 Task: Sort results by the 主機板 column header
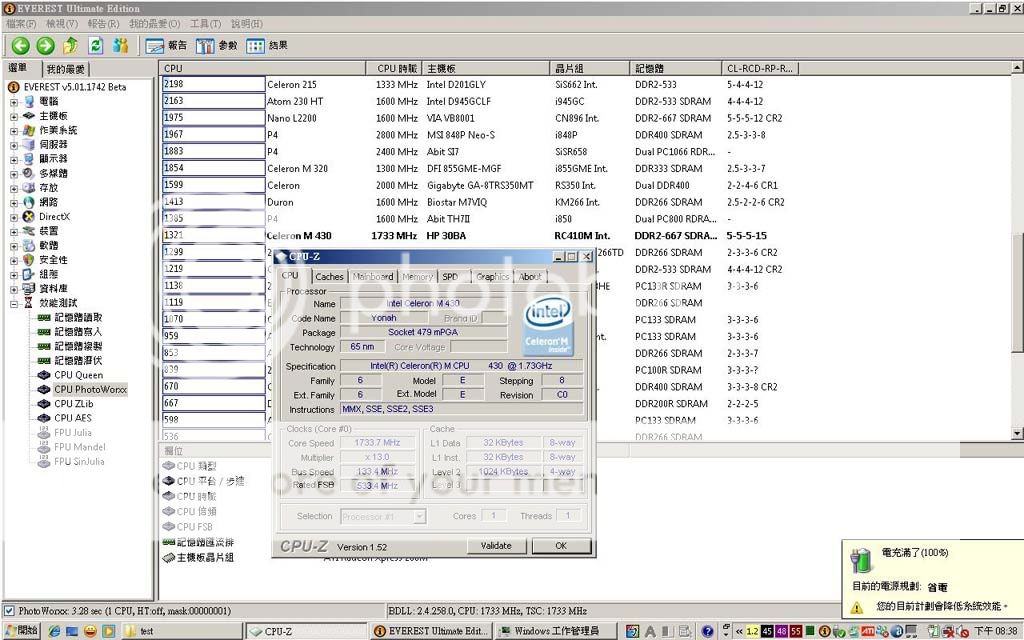487,69
